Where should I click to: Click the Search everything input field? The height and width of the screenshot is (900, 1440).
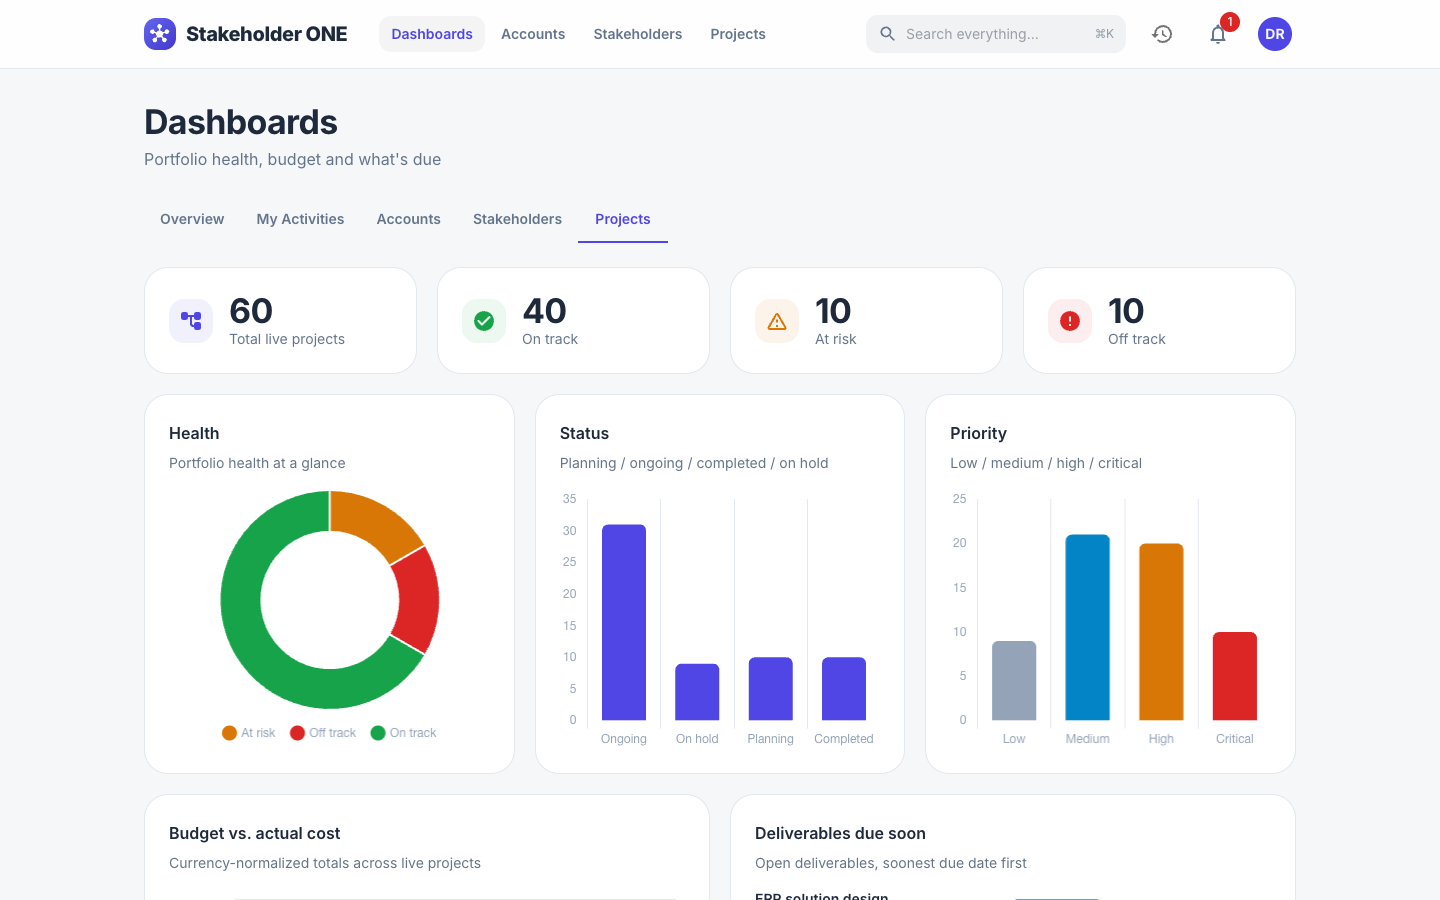point(996,34)
